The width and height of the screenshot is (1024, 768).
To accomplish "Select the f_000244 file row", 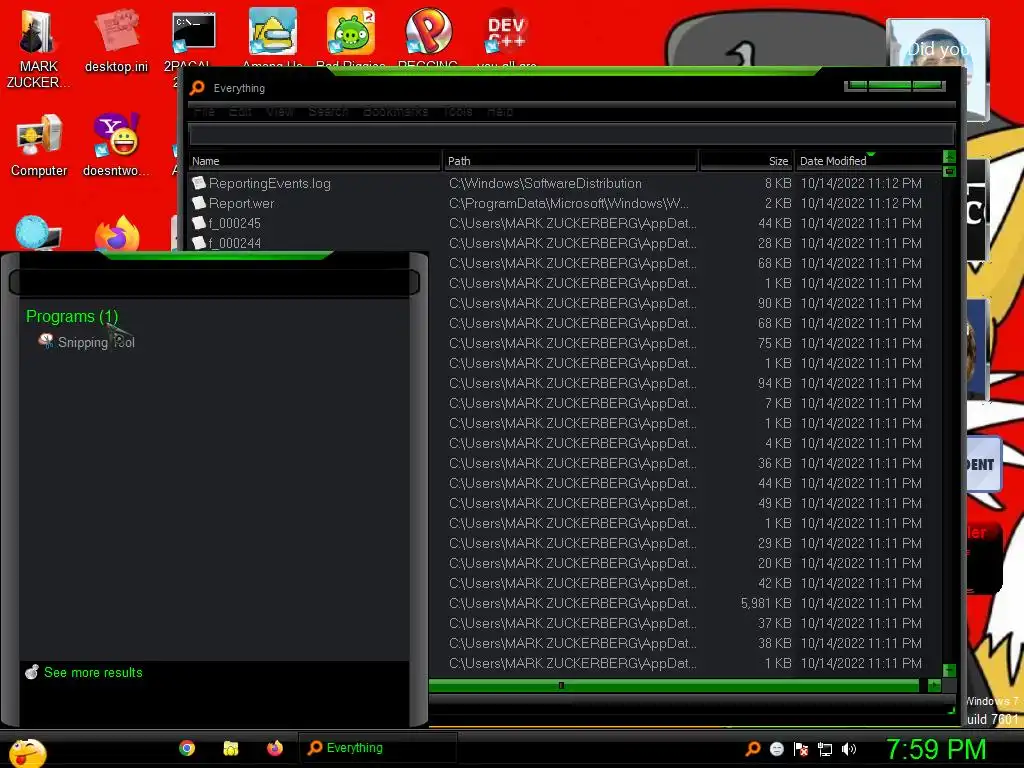I will pyautogui.click(x=565, y=243).
